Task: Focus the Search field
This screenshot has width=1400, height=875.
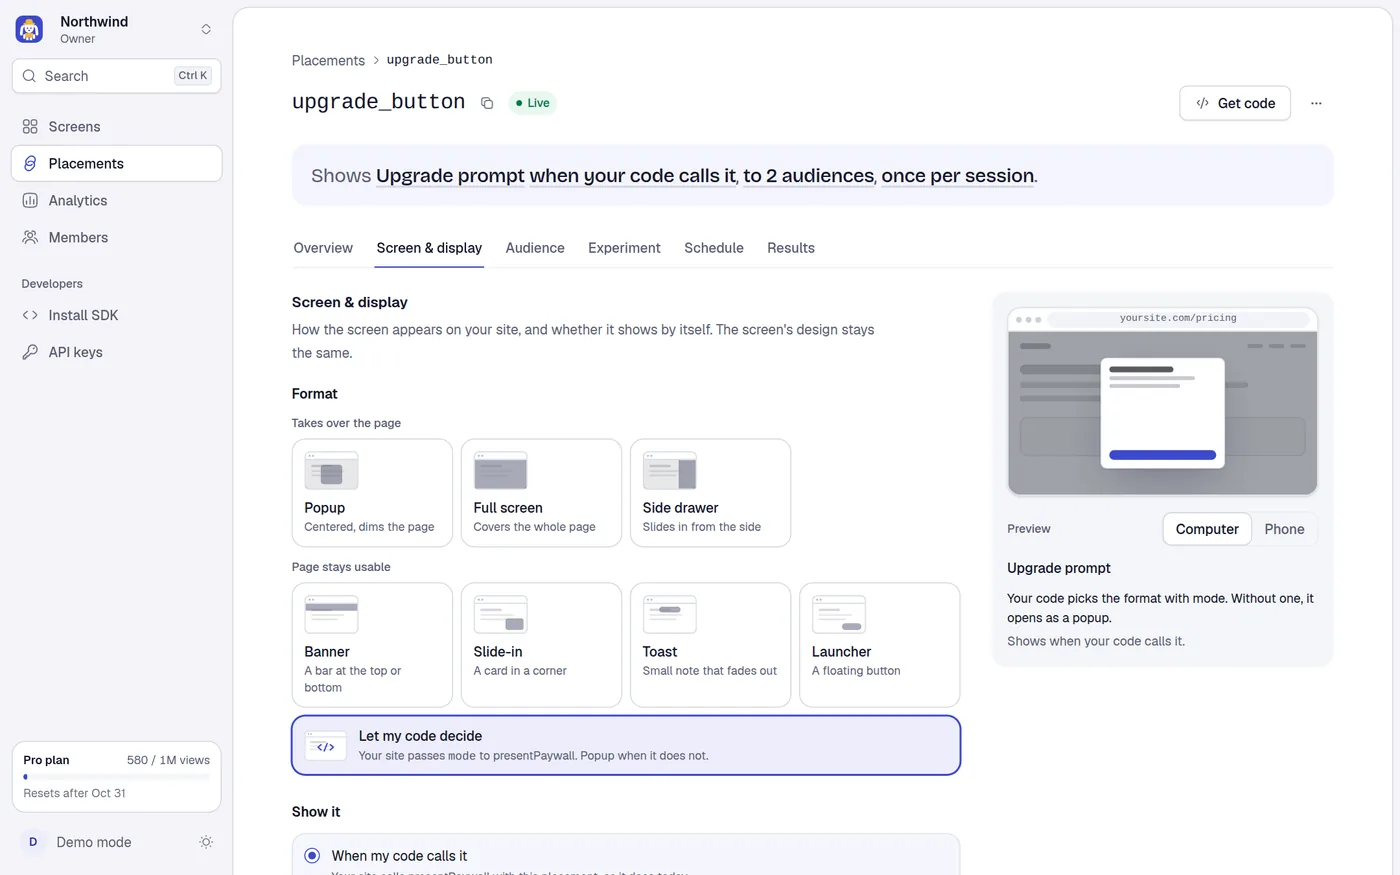Action: (116, 76)
